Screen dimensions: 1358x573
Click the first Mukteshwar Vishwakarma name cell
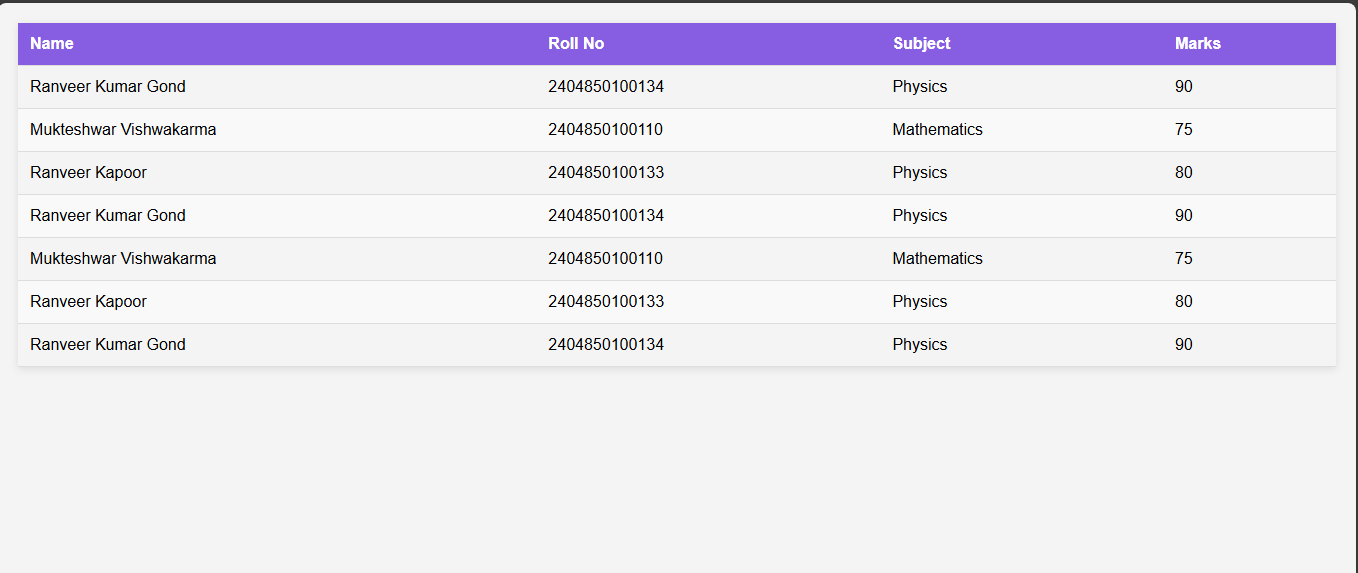coord(123,130)
